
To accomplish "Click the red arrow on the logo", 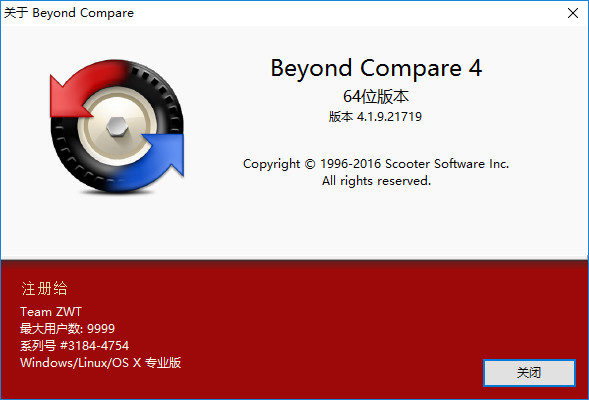I will 87,87.
